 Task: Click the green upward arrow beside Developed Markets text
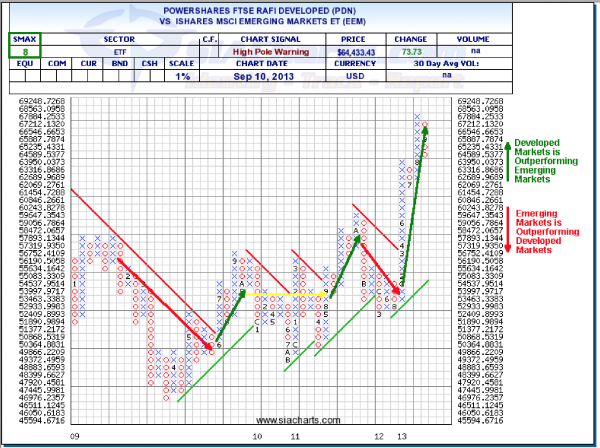tap(510, 162)
